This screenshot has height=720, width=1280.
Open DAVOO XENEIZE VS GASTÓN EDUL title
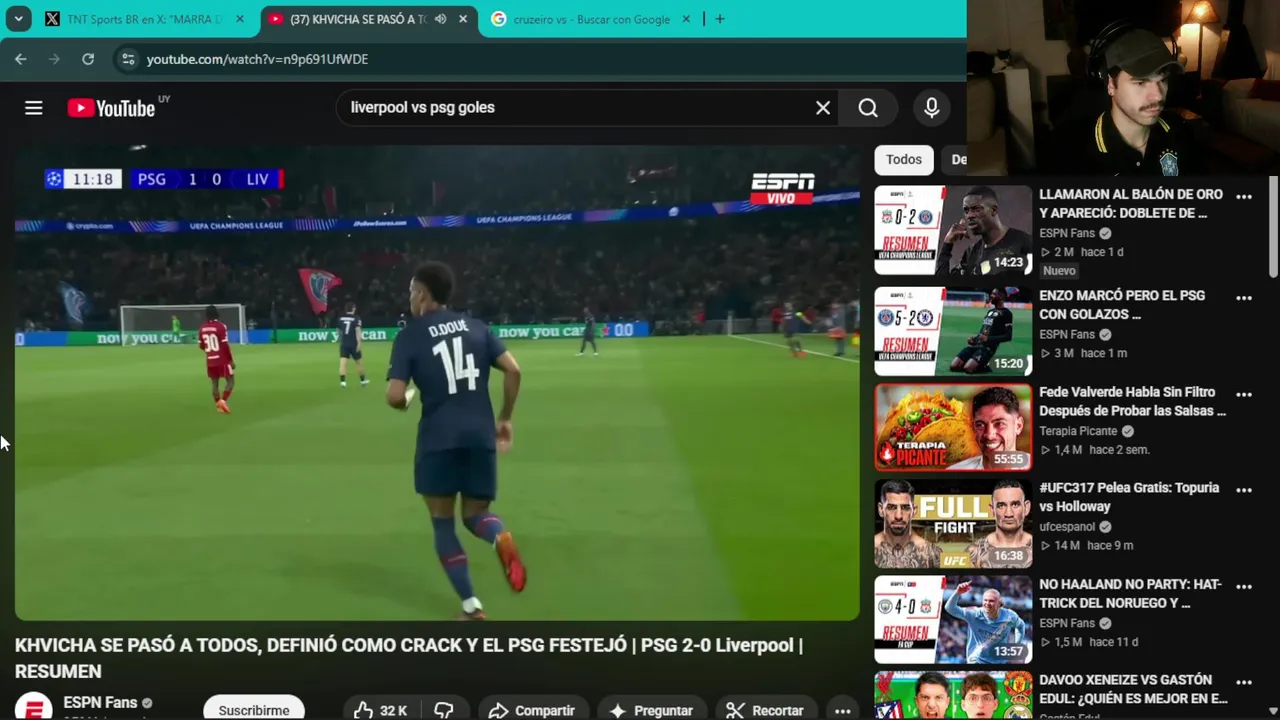click(1133, 689)
